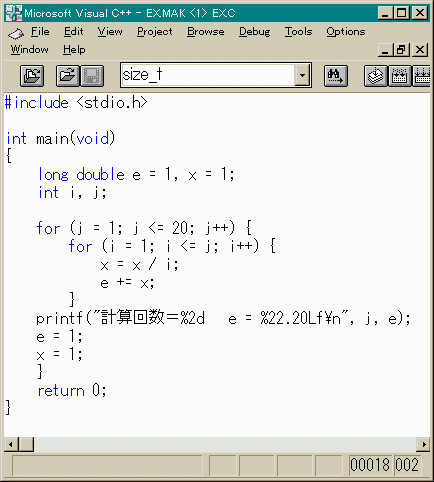Click the Open file folder icon
Viewport: 434px width, 482px height.
point(68,76)
